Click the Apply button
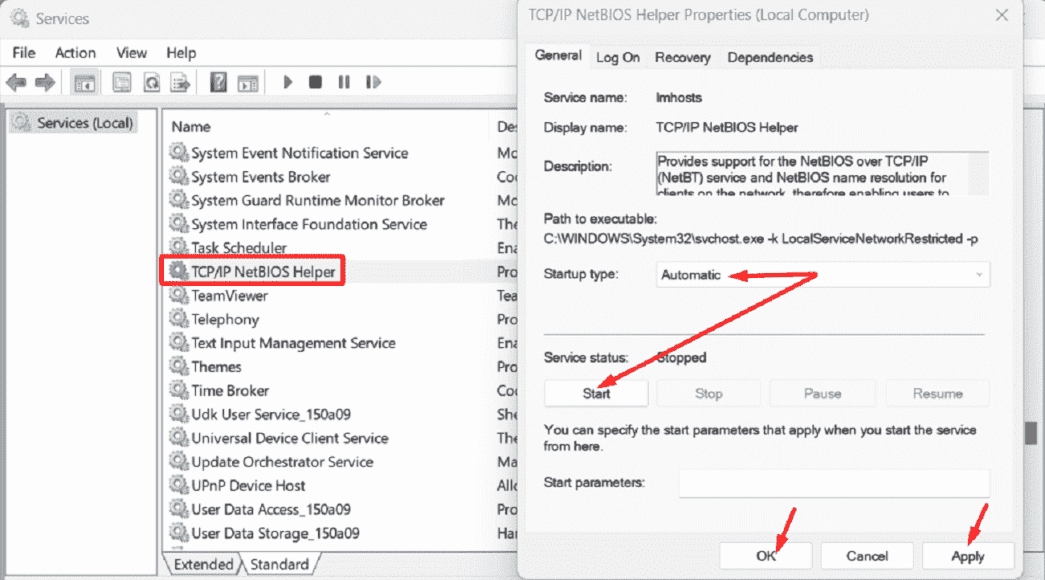The width and height of the screenshot is (1045, 580). click(x=968, y=556)
